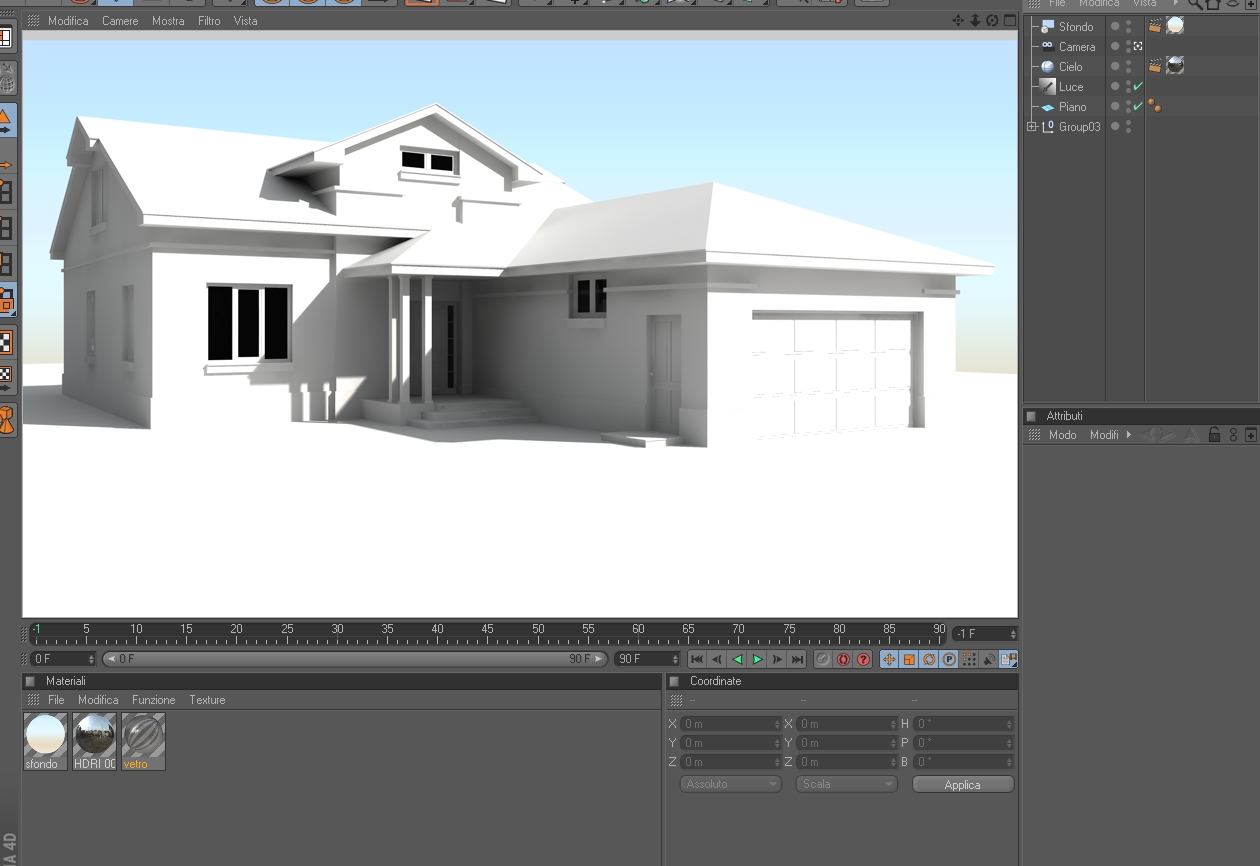The height and width of the screenshot is (866, 1260).
Task: Open File menu in Materiali panel
Action: point(56,700)
